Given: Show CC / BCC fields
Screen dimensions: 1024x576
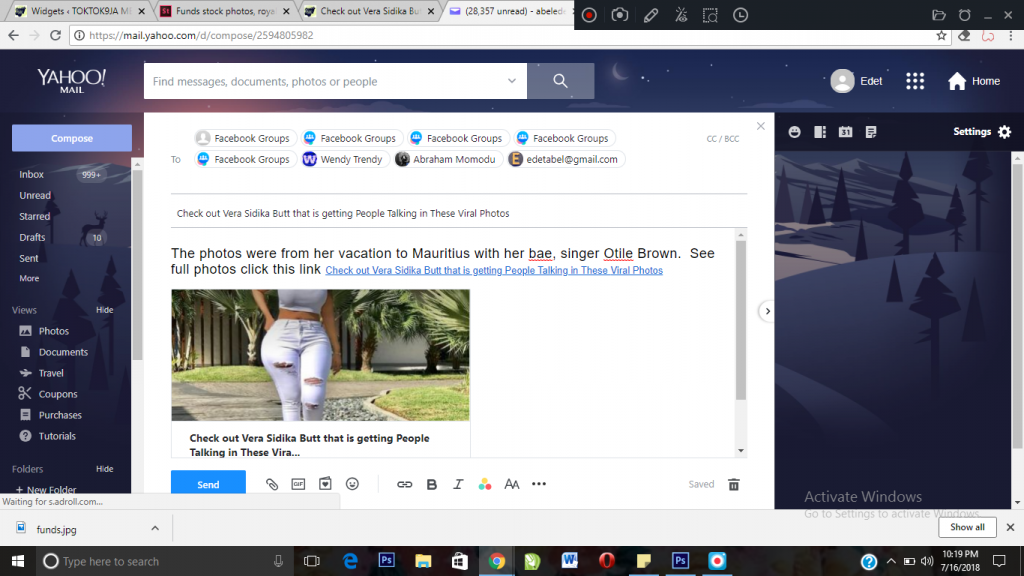Looking at the screenshot, I should click(723, 138).
